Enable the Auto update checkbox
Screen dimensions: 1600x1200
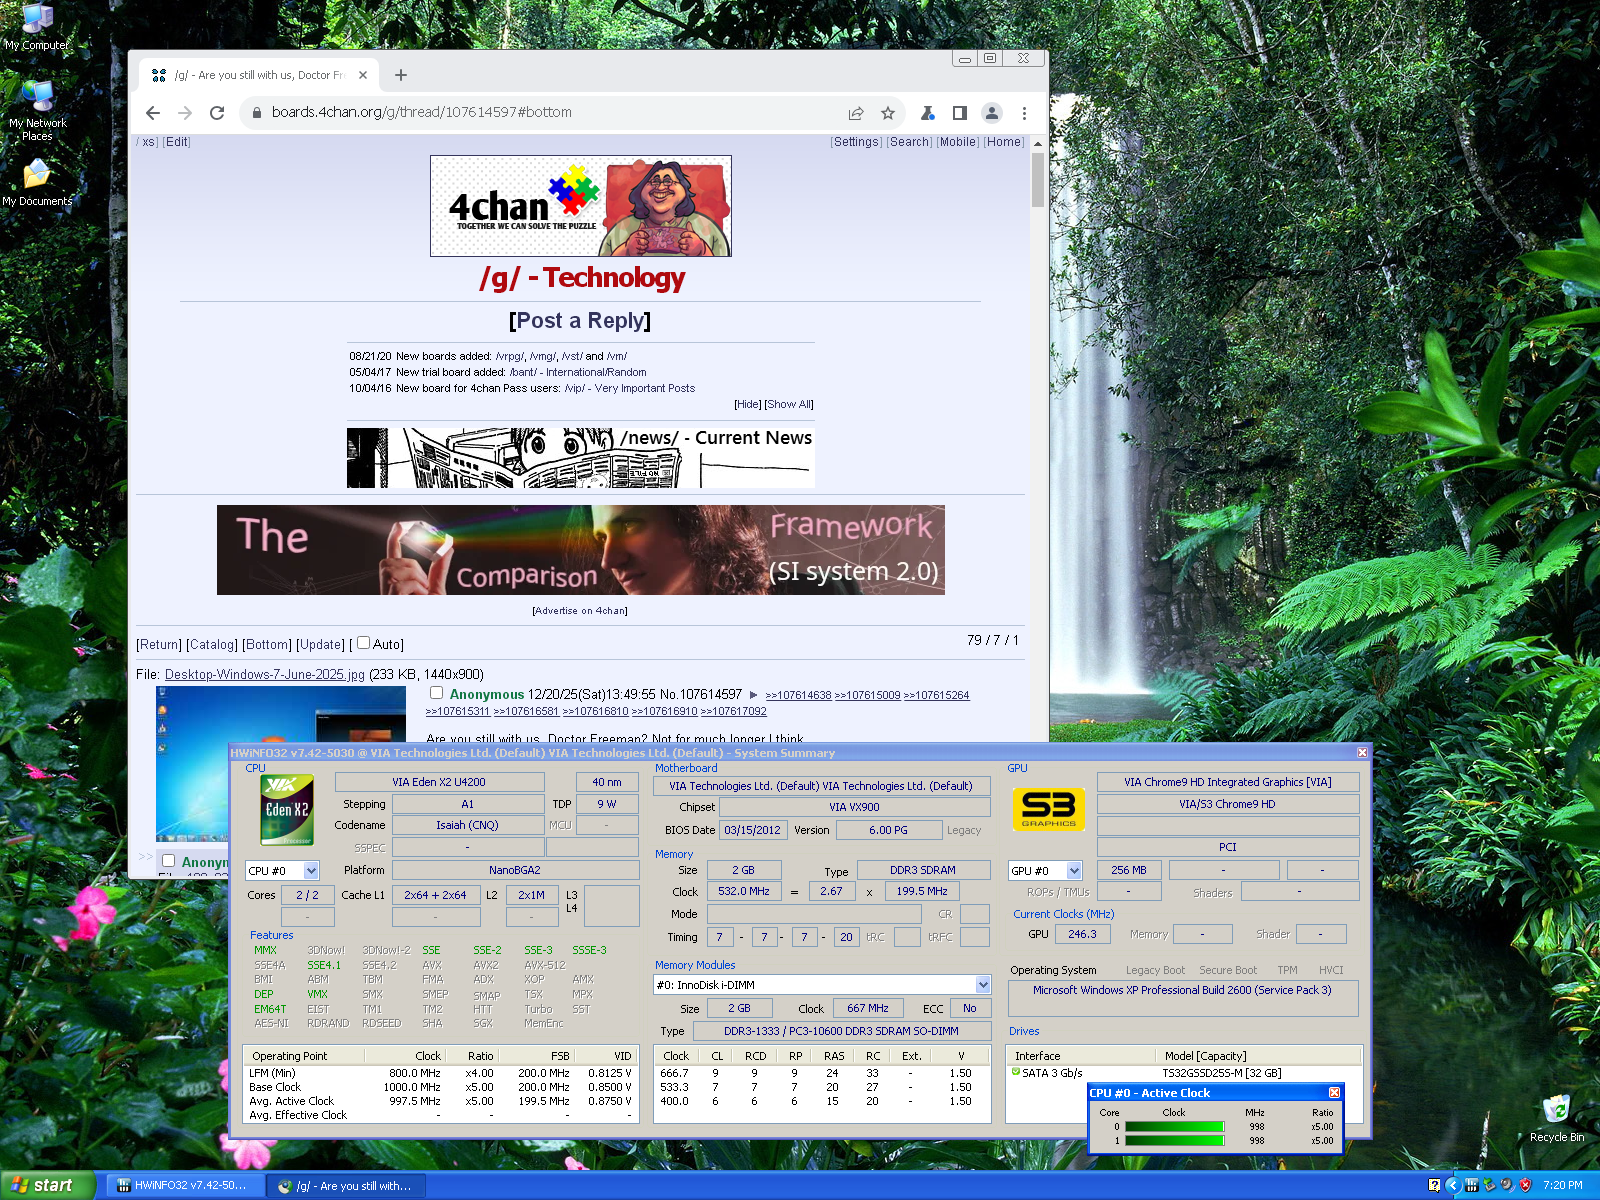pos(364,643)
